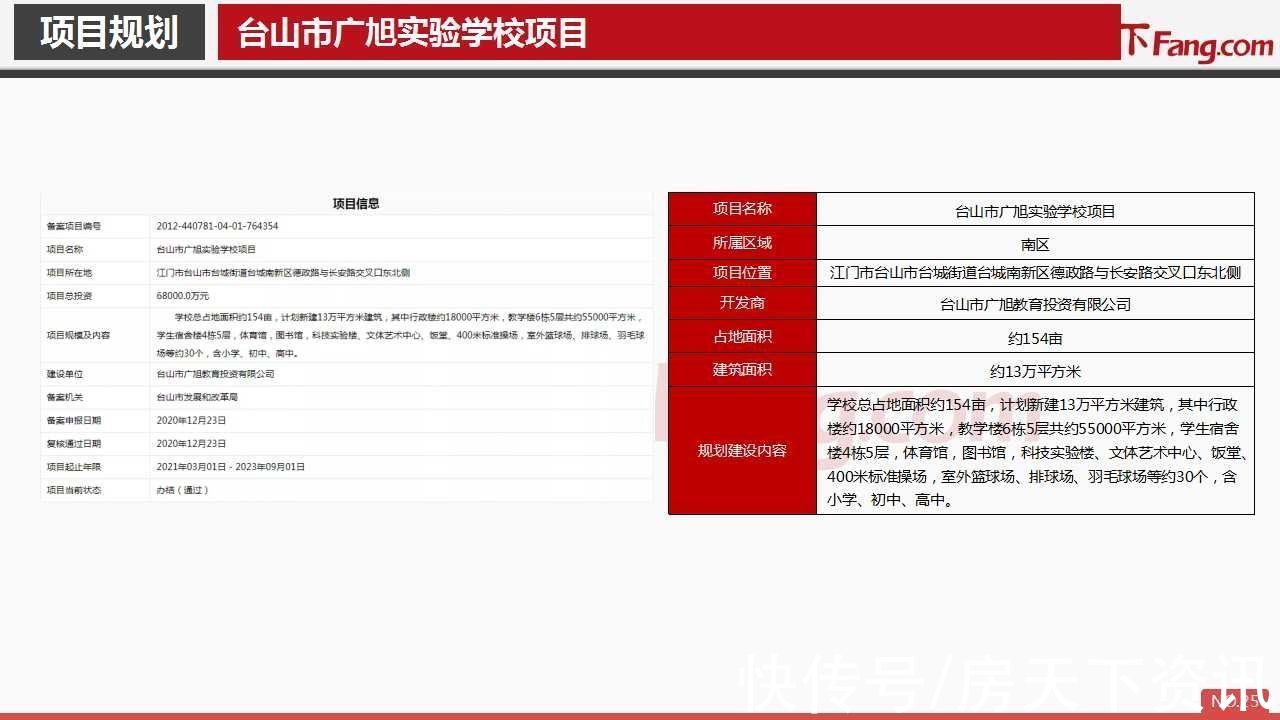The height and width of the screenshot is (720, 1280).
Task: Click the 约154亩 value cell
Action: click(1035, 338)
